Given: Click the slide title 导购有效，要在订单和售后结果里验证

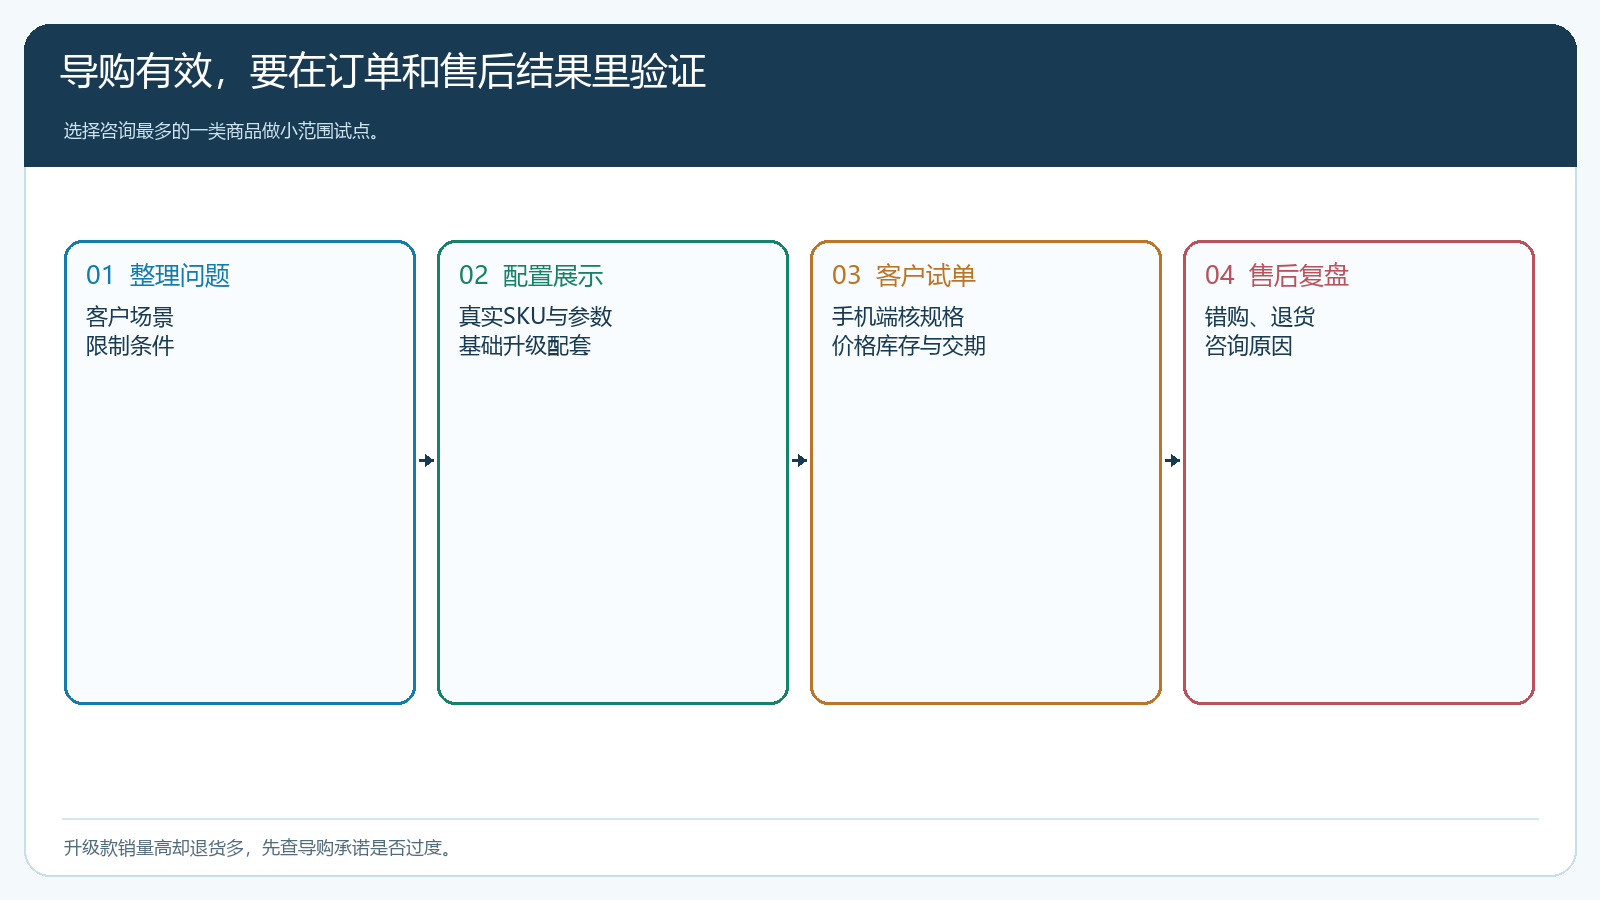Looking at the screenshot, I should [383, 71].
